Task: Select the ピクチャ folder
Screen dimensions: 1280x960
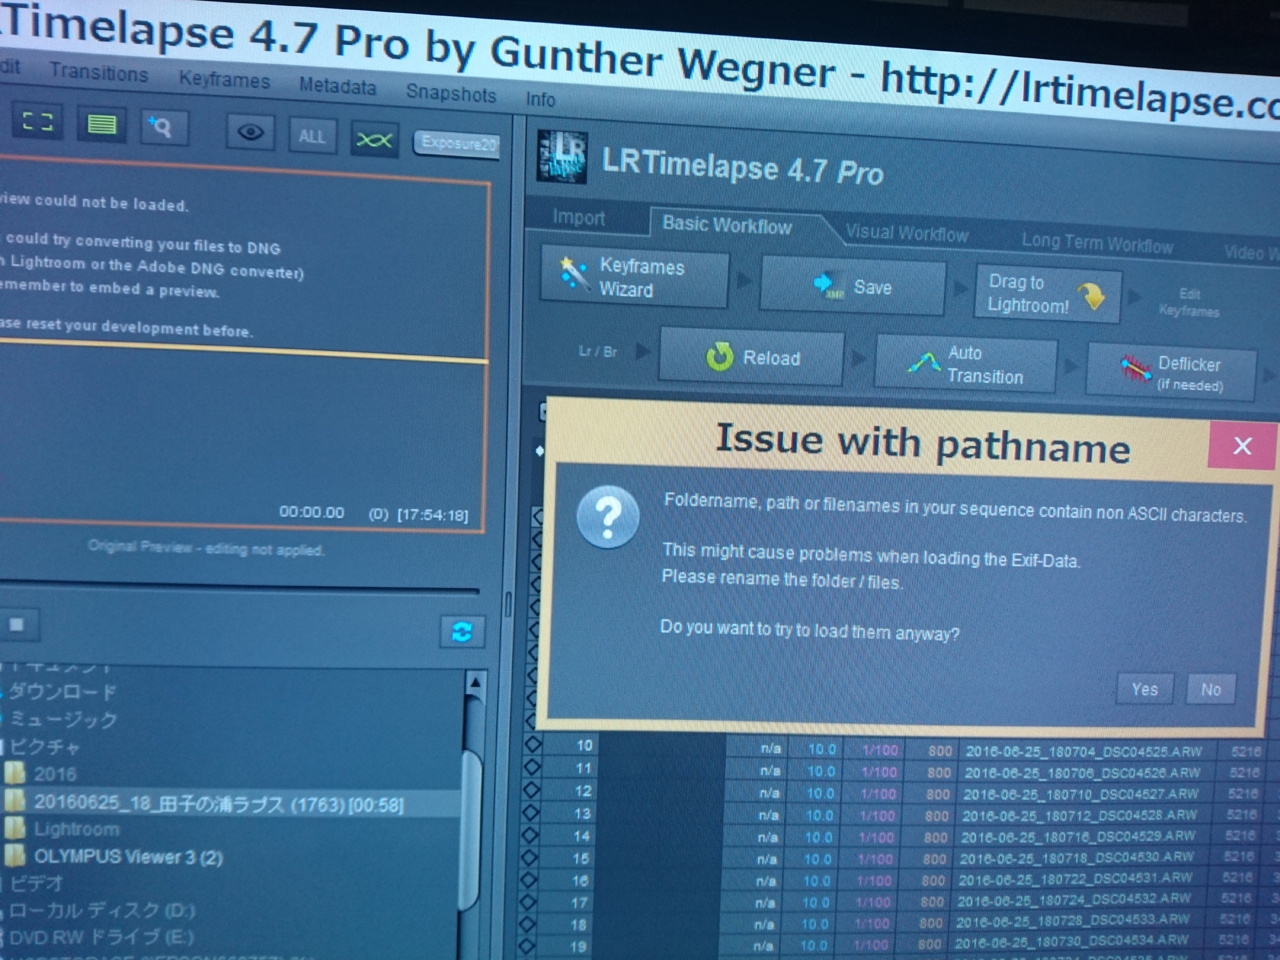Action: coord(44,747)
